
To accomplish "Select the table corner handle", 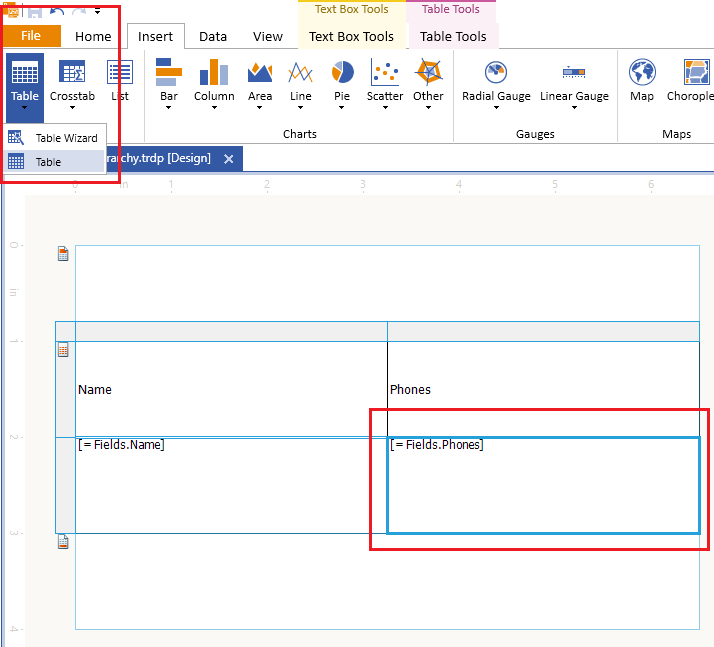I will tap(66, 331).
